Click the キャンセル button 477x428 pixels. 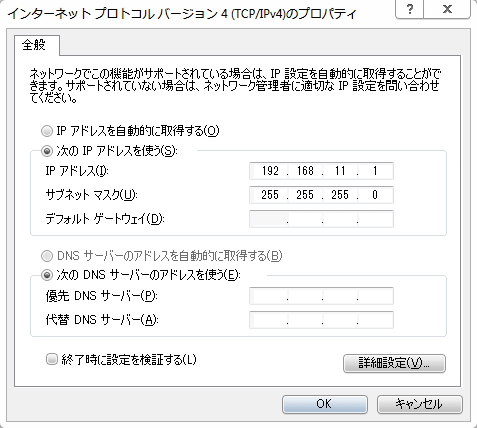coord(420,404)
